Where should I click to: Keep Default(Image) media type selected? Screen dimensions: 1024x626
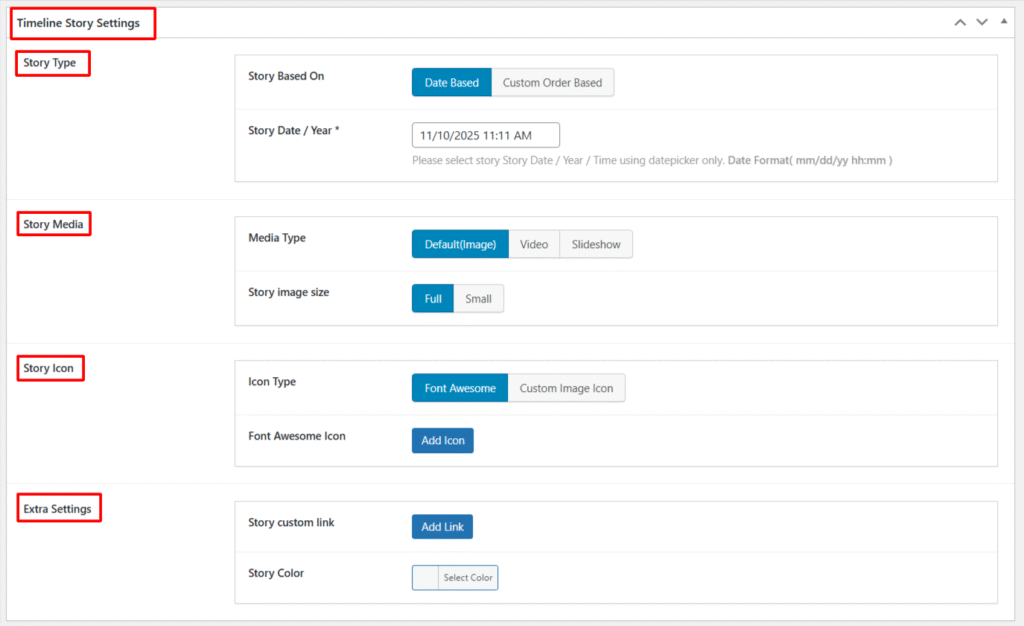tap(459, 243)
